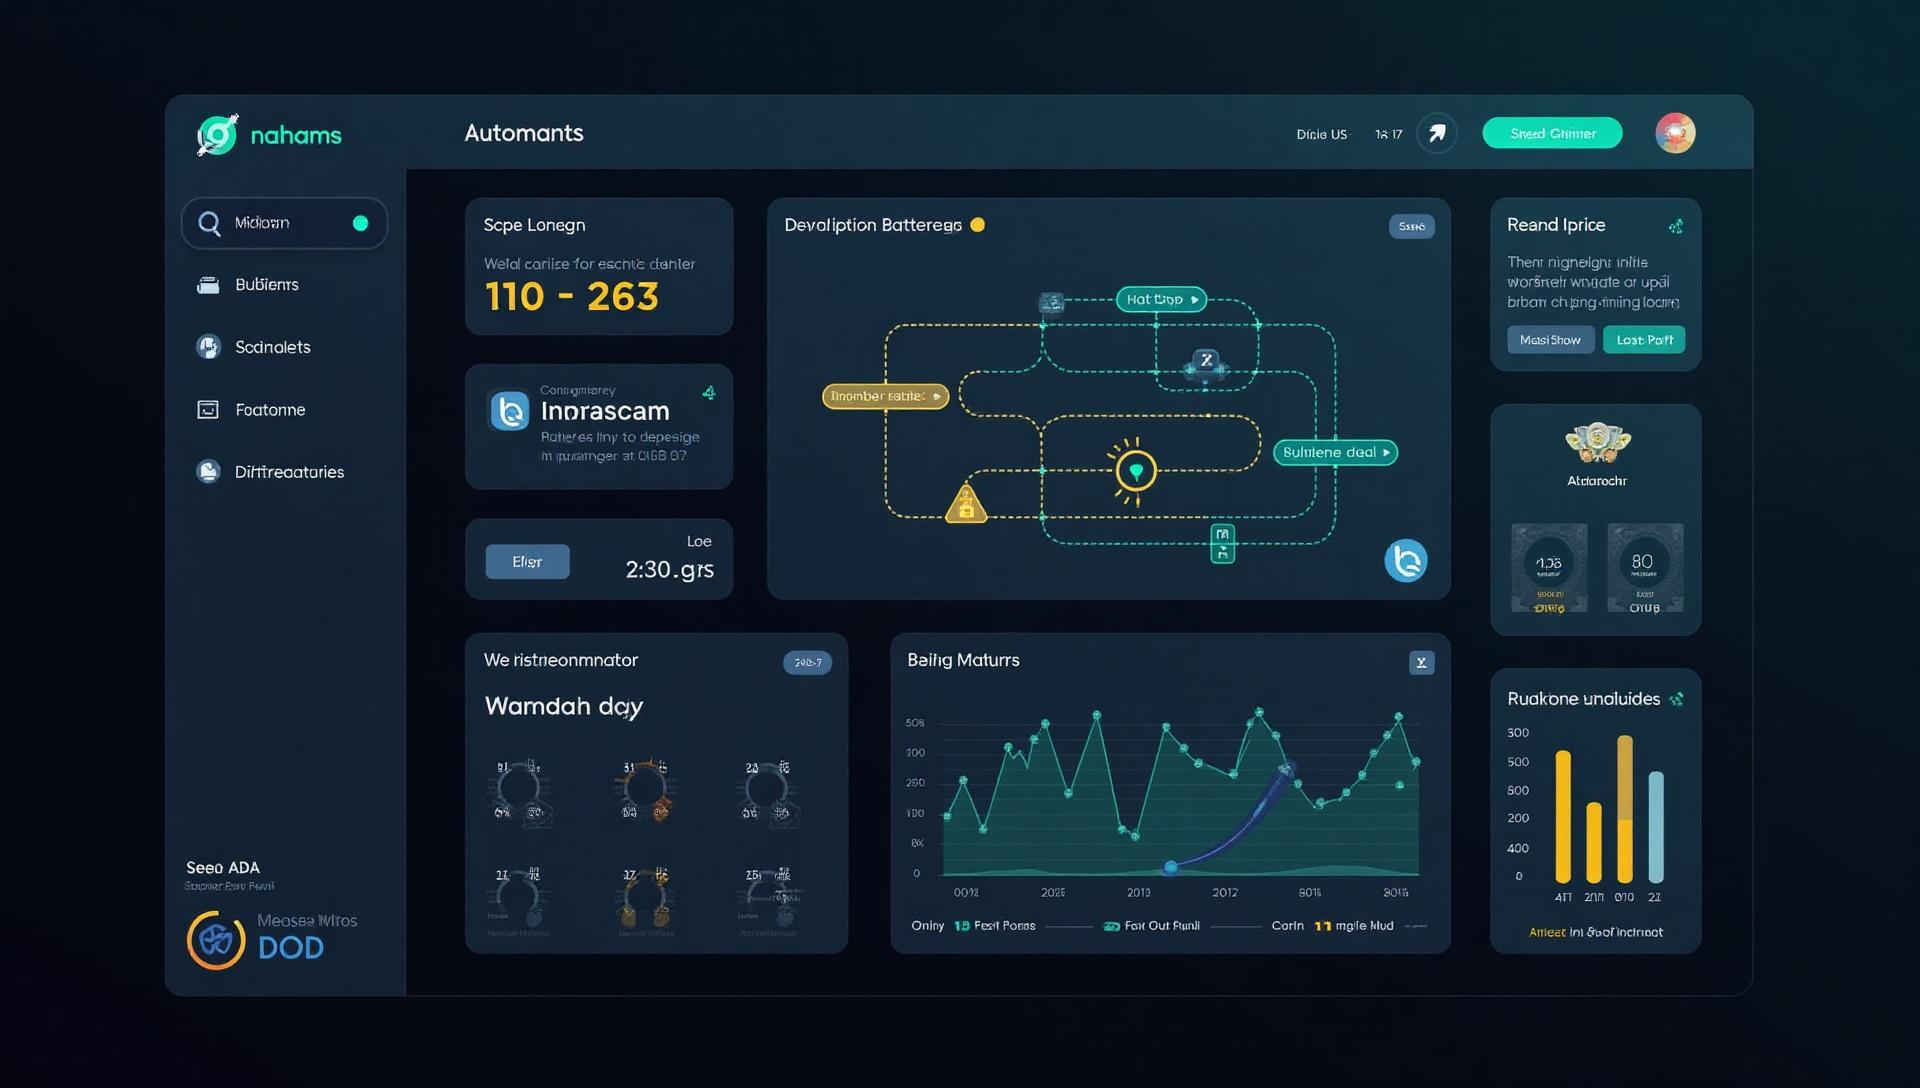Image resolution: width=1920 pixels, height=1088 pixels.
Task: Click the light blue bar in chart
Action: point(1656,827)
